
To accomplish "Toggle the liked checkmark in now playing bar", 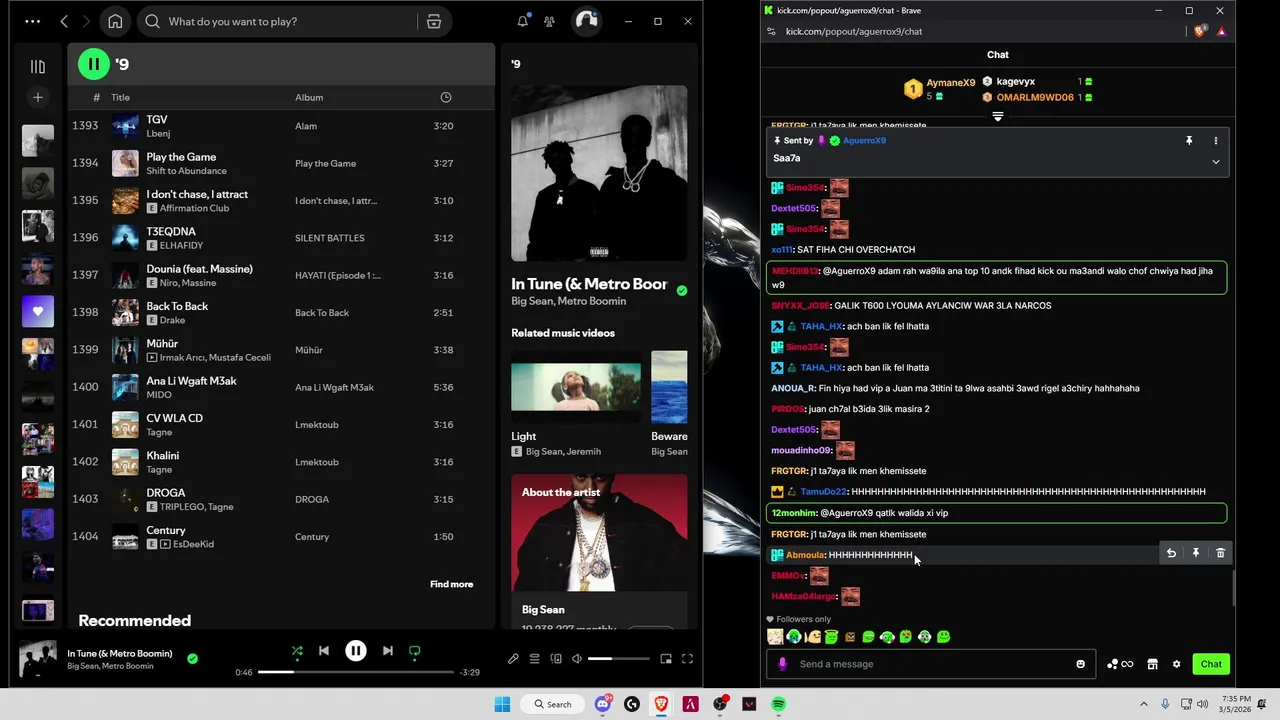I will click(x=192, y=659).
